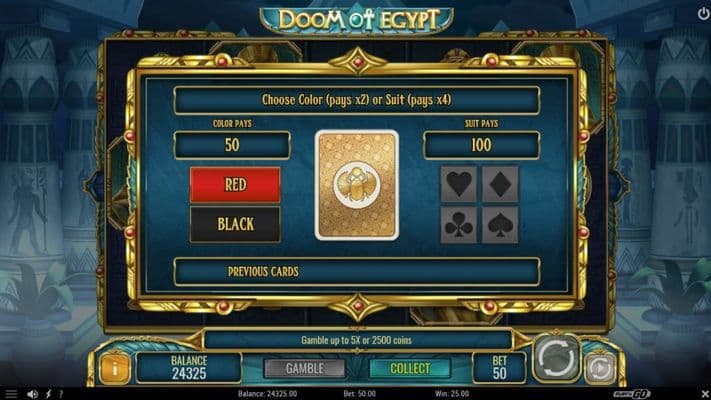The width and height of the screenshot is (711, 400).
Task: Click the round spin button
Action: click(x=556, y=358)
